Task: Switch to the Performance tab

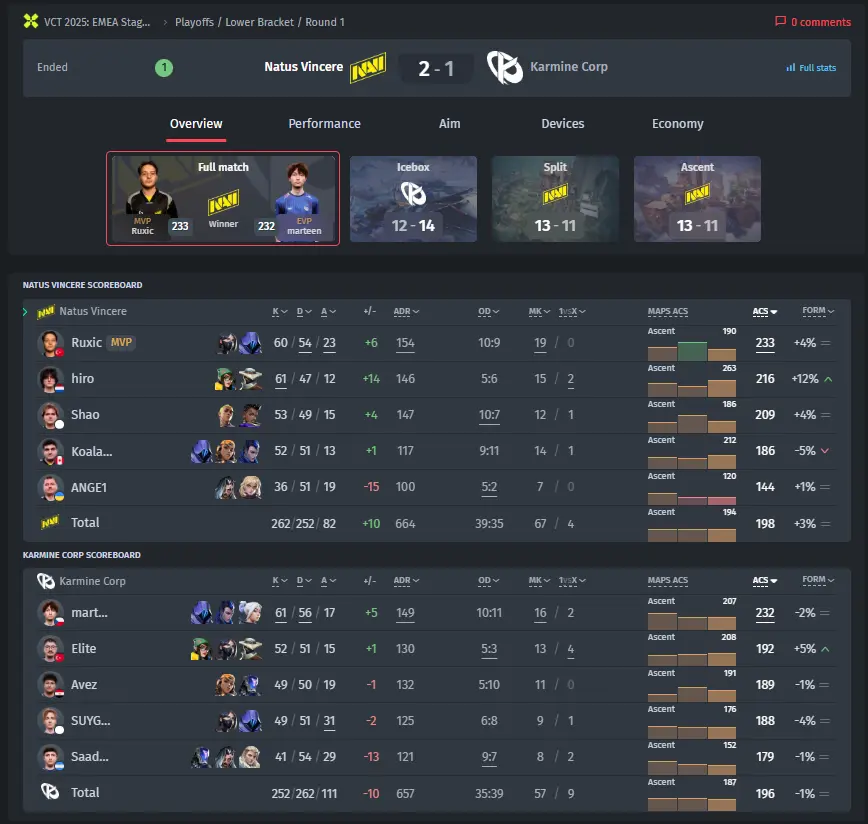Action: click(324, 123)
